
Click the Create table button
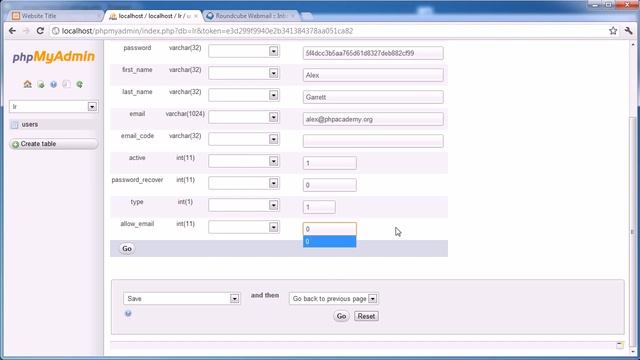[53, 144]
